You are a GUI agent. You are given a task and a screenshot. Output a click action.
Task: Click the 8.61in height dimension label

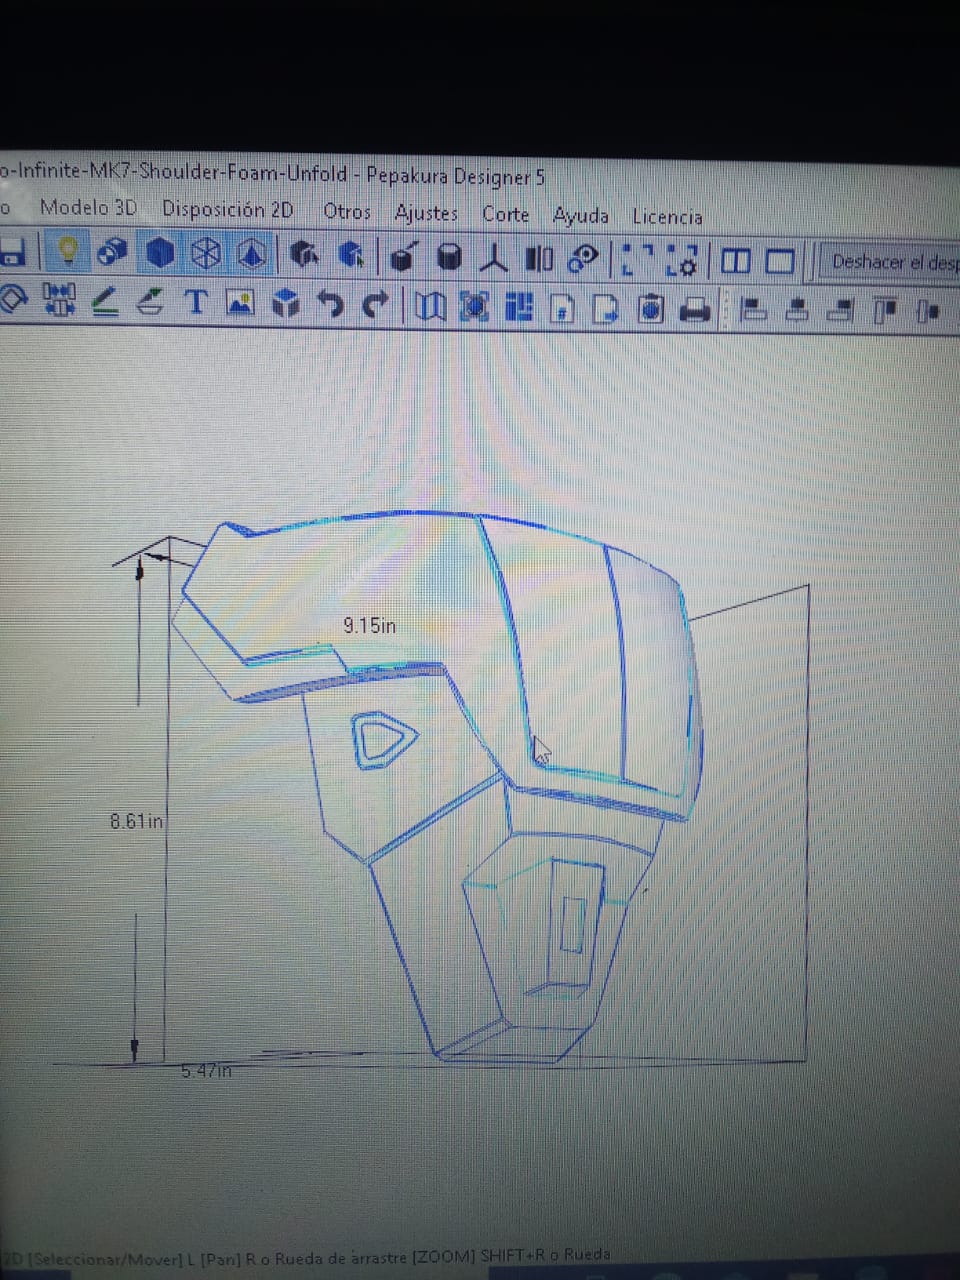click(x=136, y=822)
